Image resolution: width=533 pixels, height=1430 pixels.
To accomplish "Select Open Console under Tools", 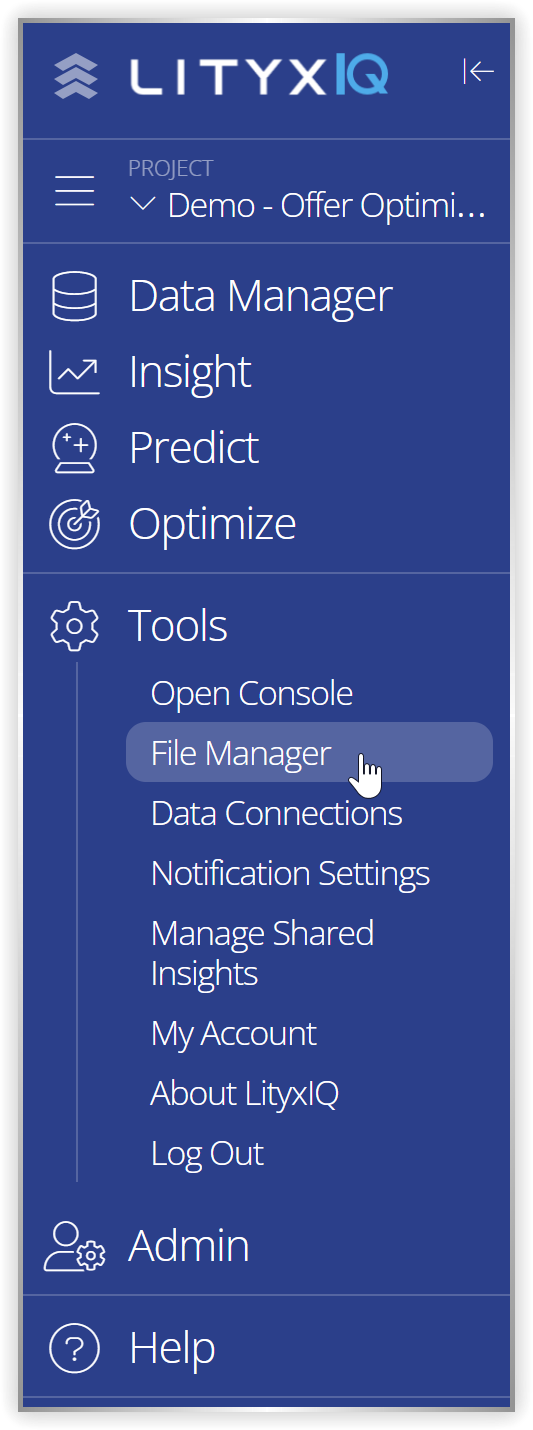I will point(252,694).
